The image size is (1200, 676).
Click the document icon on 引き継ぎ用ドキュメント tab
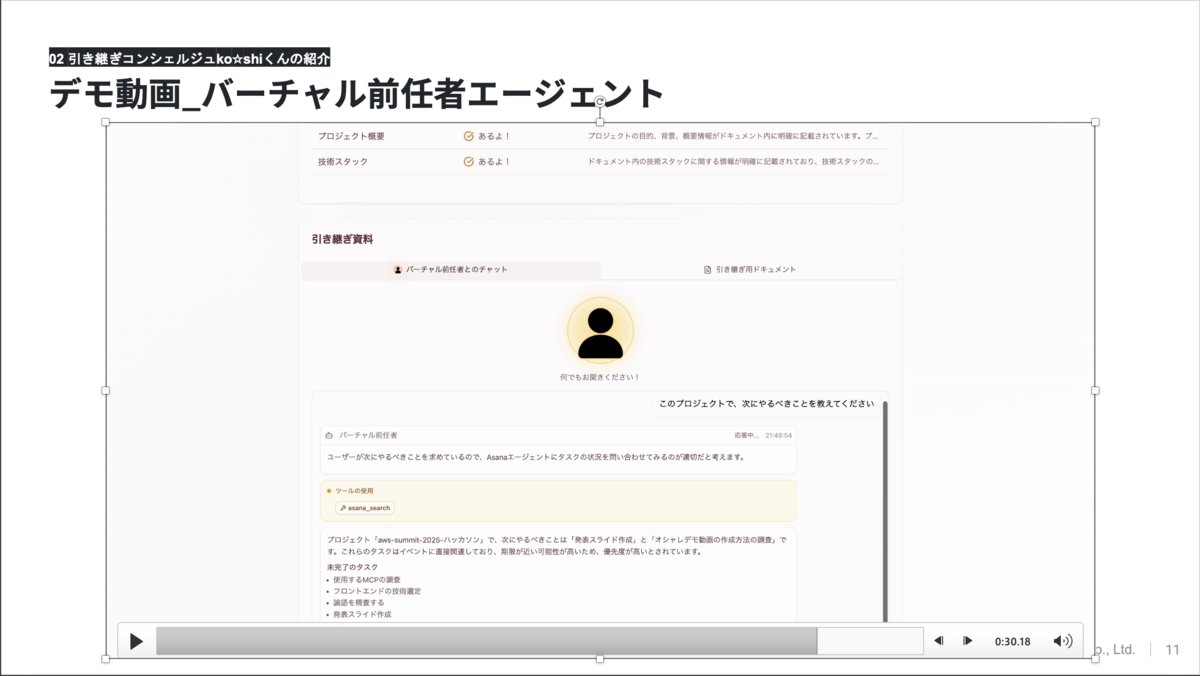click(x=707, y=270)
